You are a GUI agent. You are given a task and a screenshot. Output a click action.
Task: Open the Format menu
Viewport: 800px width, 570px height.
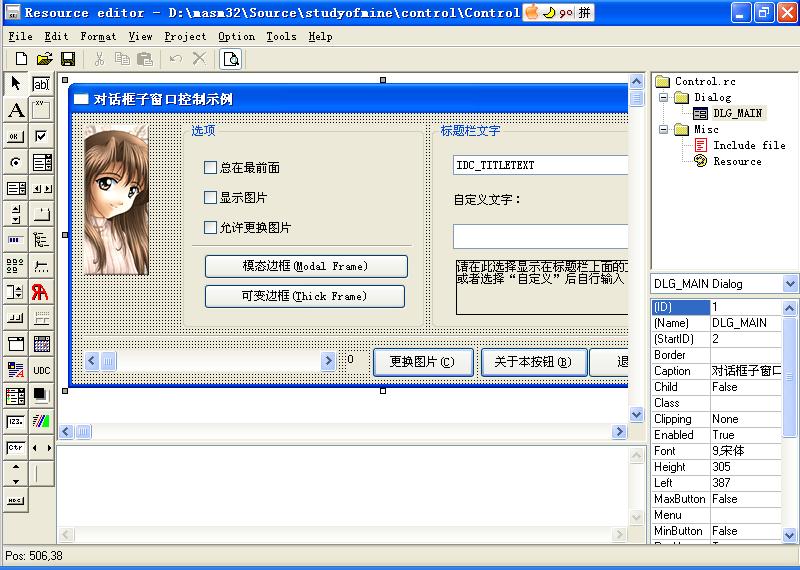click(x=98, y=36)
